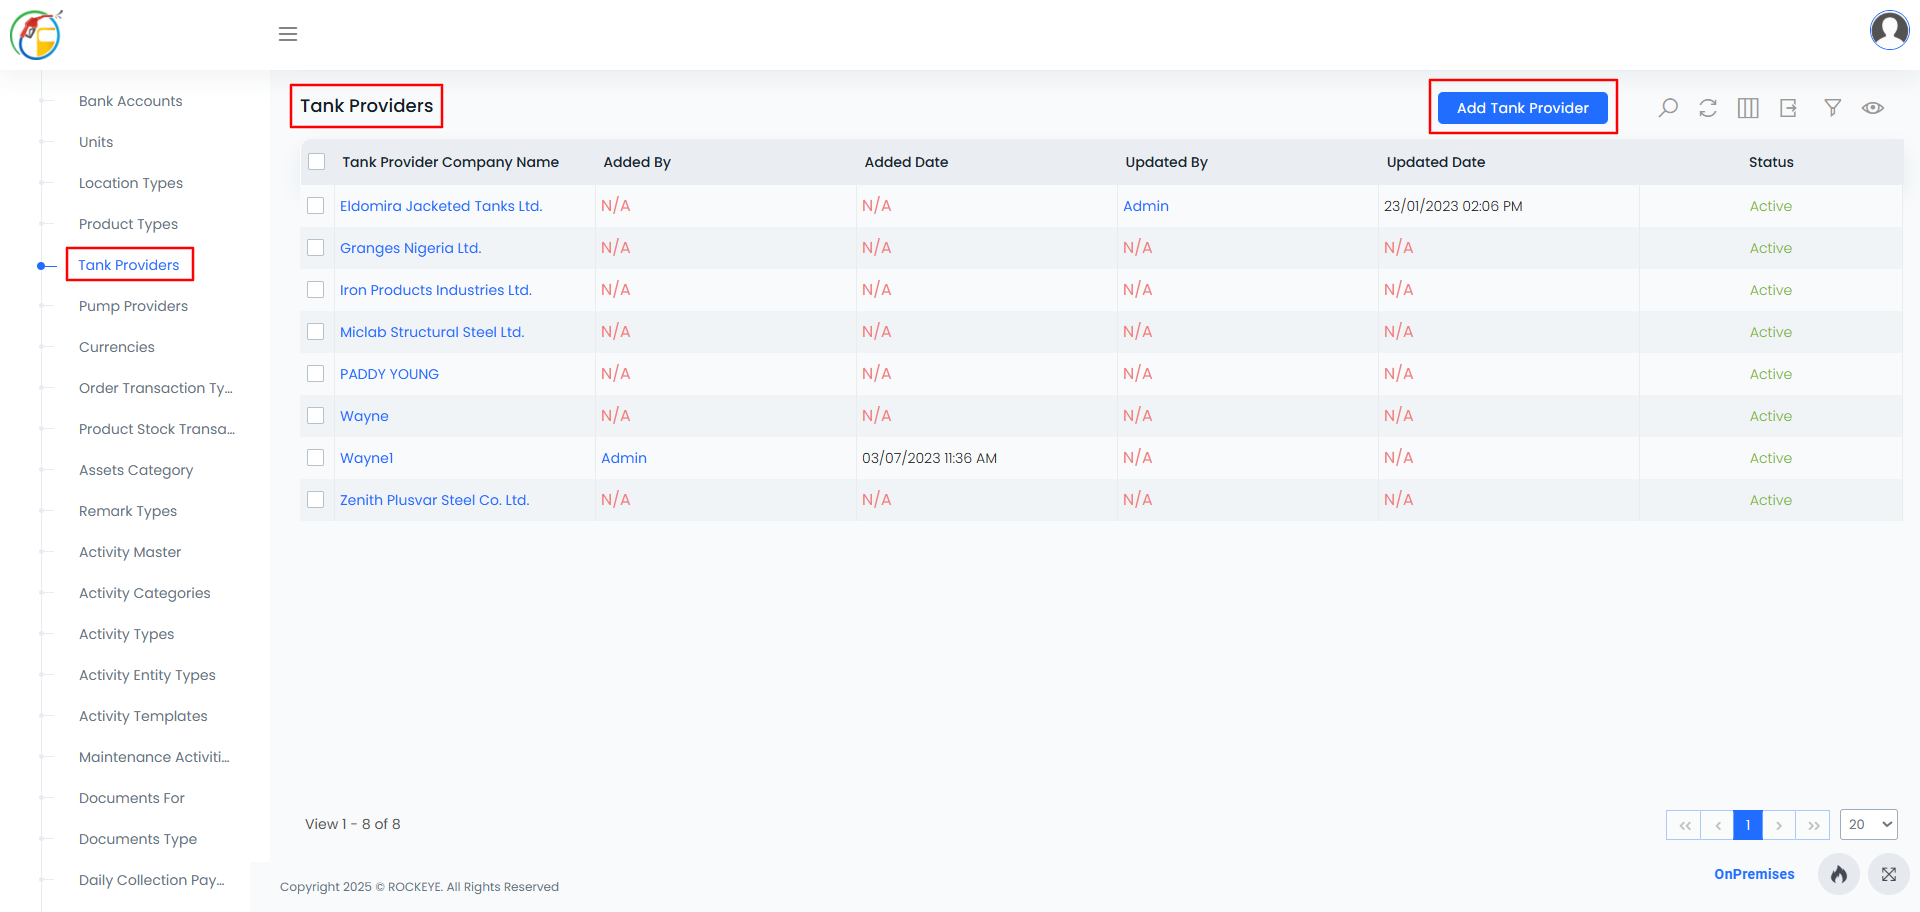The width and height of the screenshot is (1920, 912).
Task: Click the refresh table icon
Action: 1708,108
